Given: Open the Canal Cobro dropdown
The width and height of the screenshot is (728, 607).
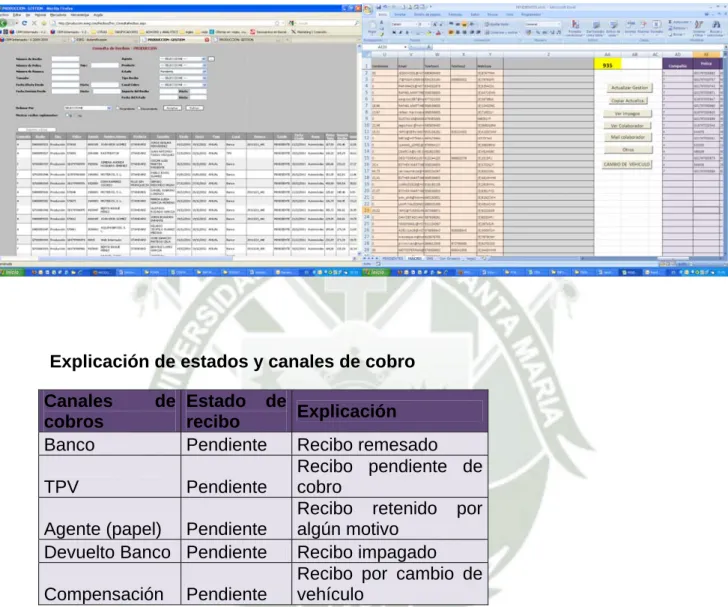Looking at the screenshot, I should [x=183, y=85].
